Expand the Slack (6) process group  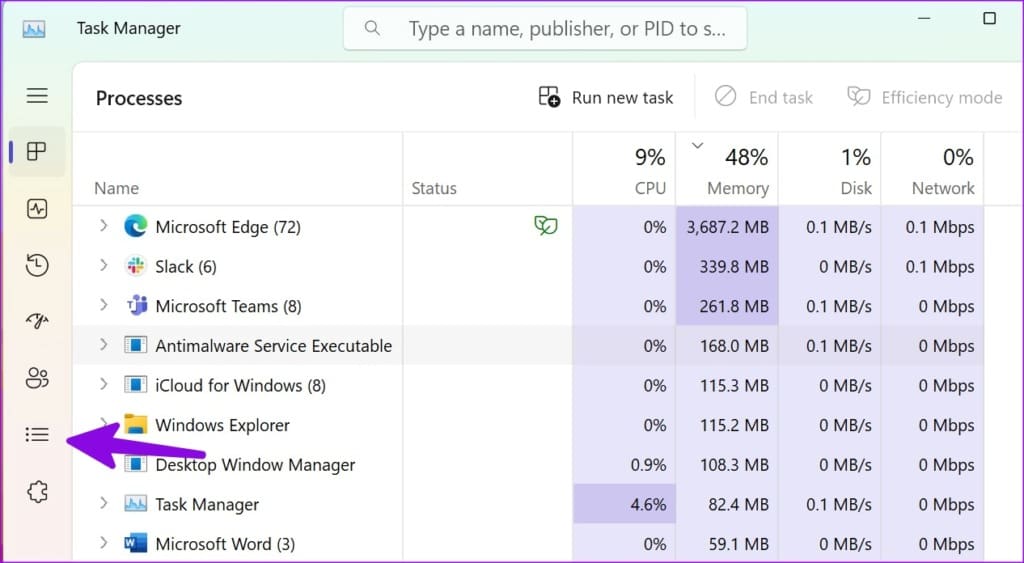pos(103,266)
